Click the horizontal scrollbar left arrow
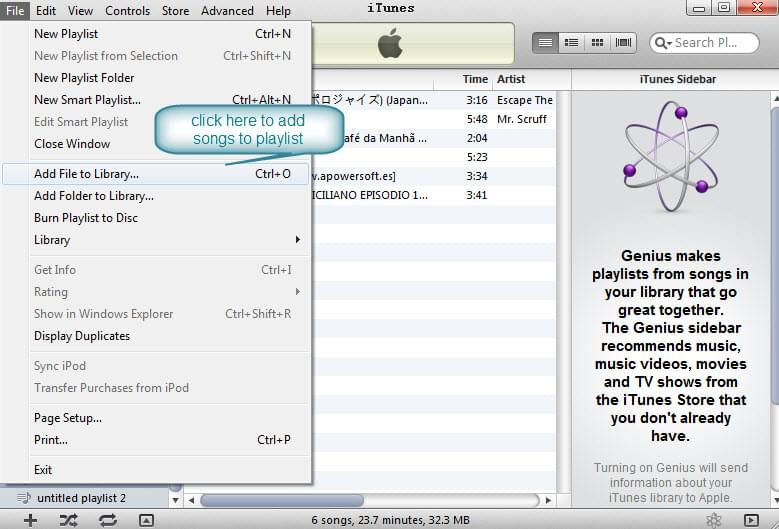 [x=191, y=500]
